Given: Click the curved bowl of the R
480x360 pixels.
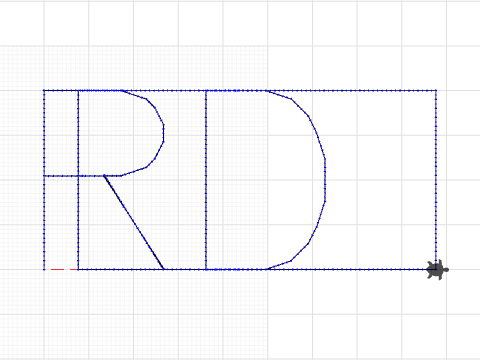Looking at the screenshot, I should (155, 133).
